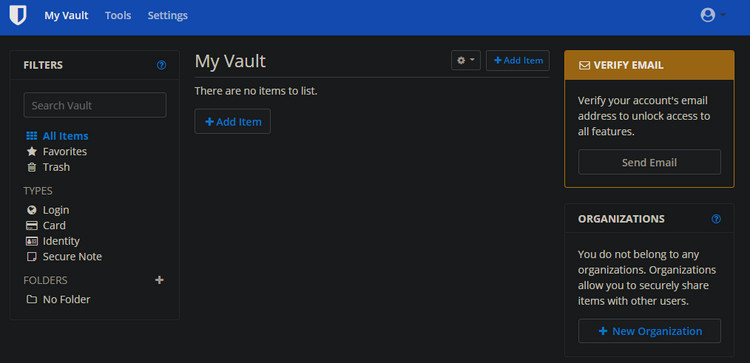Filter vault by Identity type

53,242
